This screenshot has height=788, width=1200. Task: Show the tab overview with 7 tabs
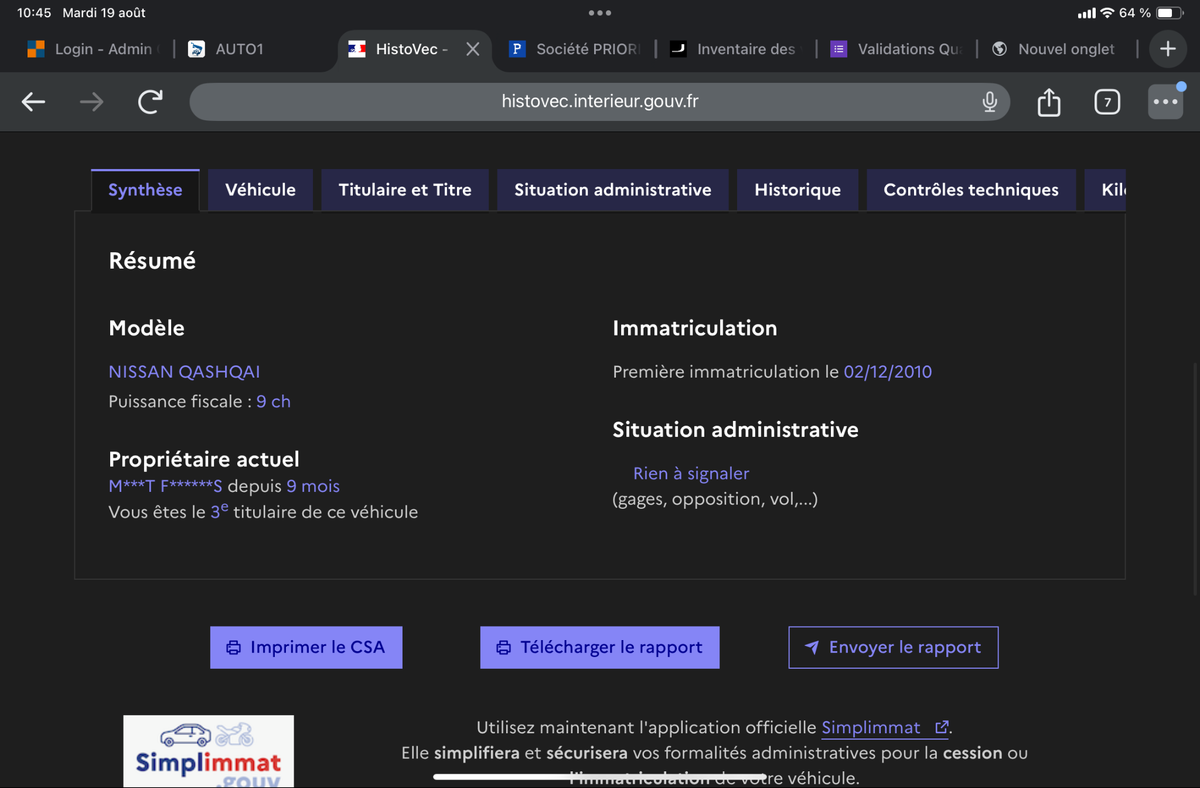point(1107,102)
